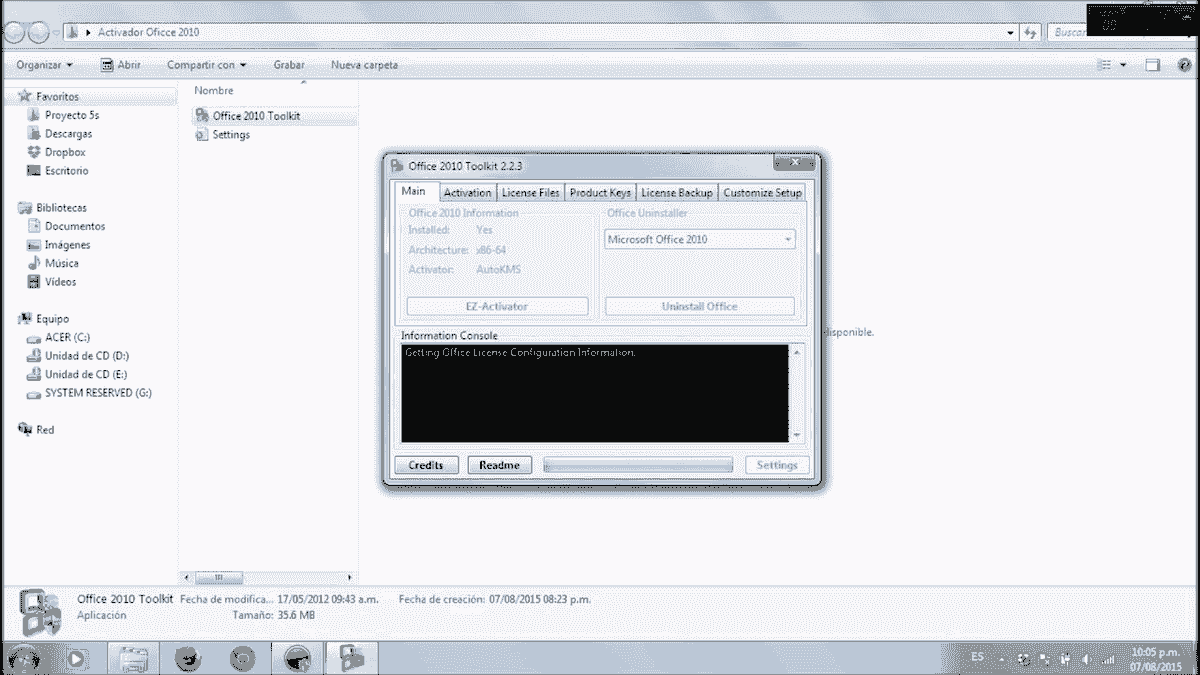The width and height of the screenshot is (1200, 675).
Task: Open the Credits button
Action: pos(426,465)
